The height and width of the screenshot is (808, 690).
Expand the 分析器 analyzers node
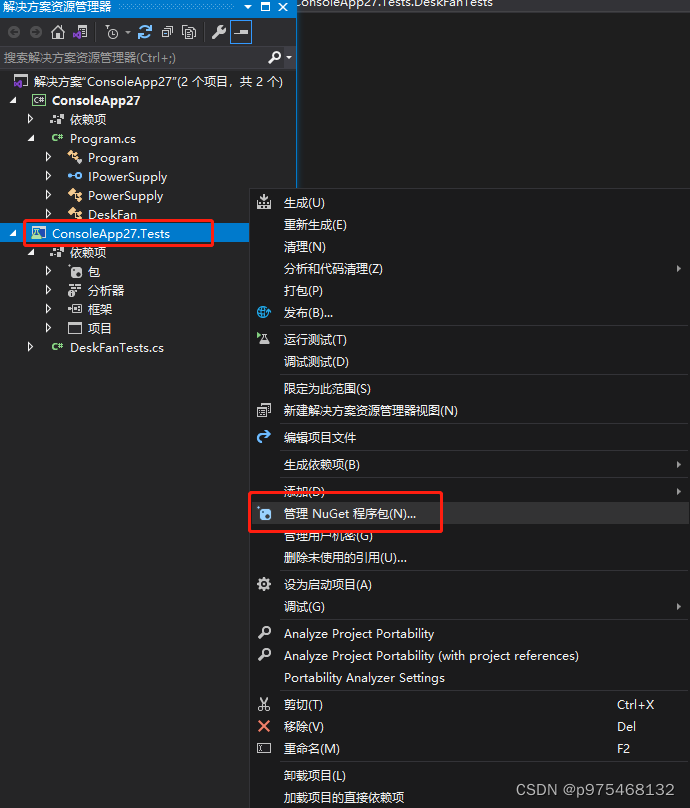coord(48,290)
